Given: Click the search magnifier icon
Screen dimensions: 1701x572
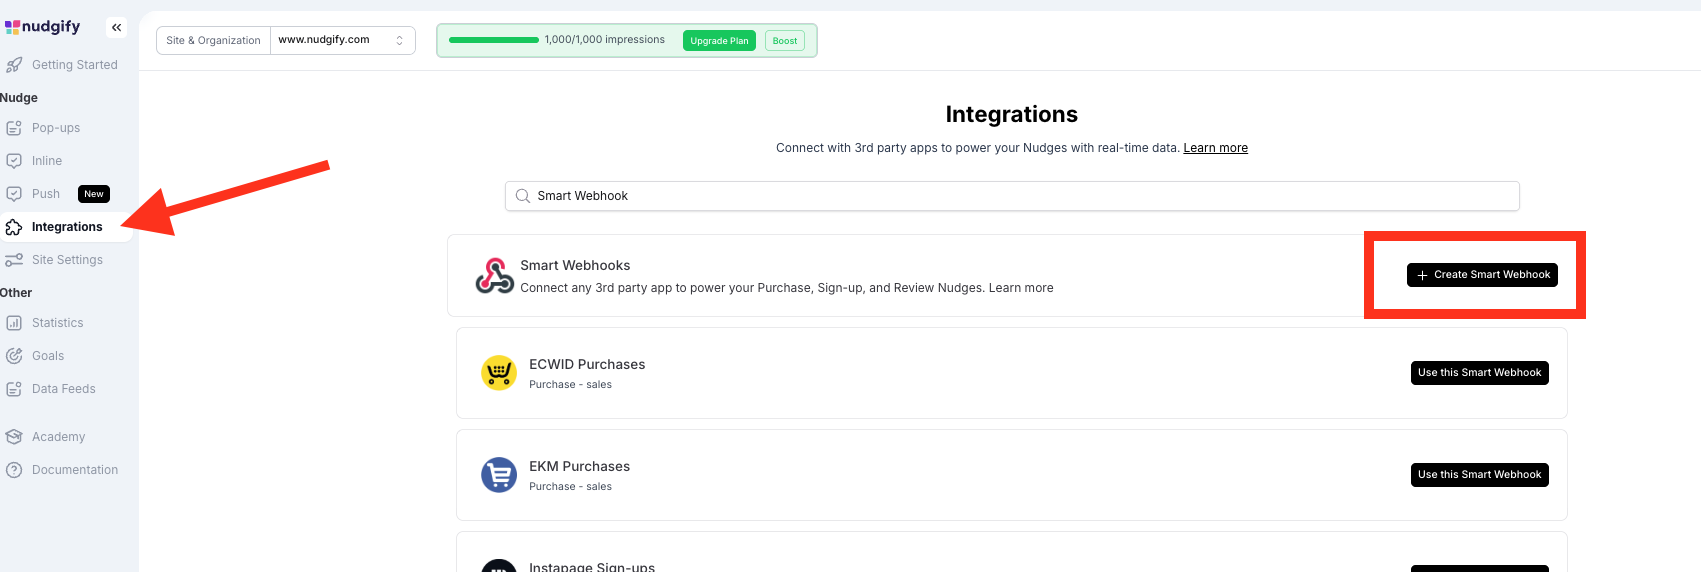Looking at the screenshot, I should (x=523, y=196).
